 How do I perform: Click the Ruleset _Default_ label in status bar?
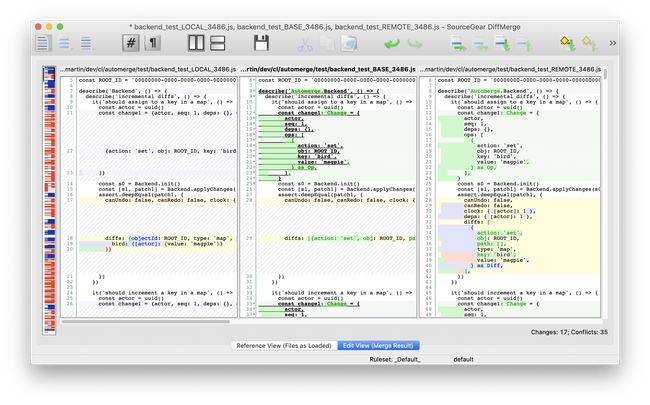(x=395, y=358)
